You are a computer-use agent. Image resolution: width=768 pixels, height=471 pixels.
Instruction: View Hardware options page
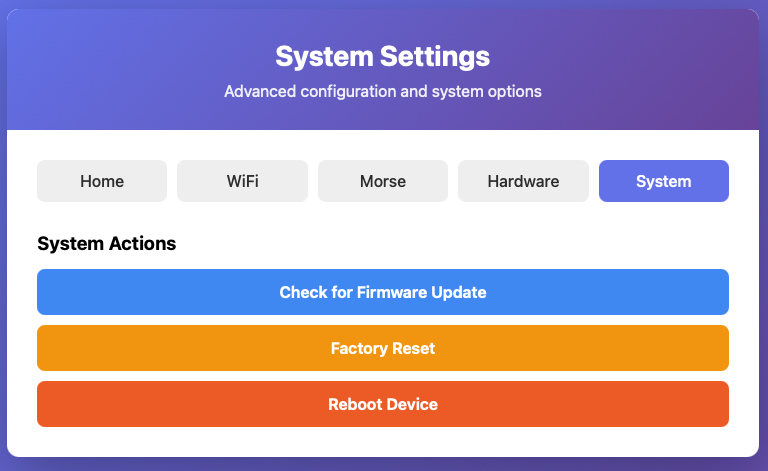click(x=523, y=181)
